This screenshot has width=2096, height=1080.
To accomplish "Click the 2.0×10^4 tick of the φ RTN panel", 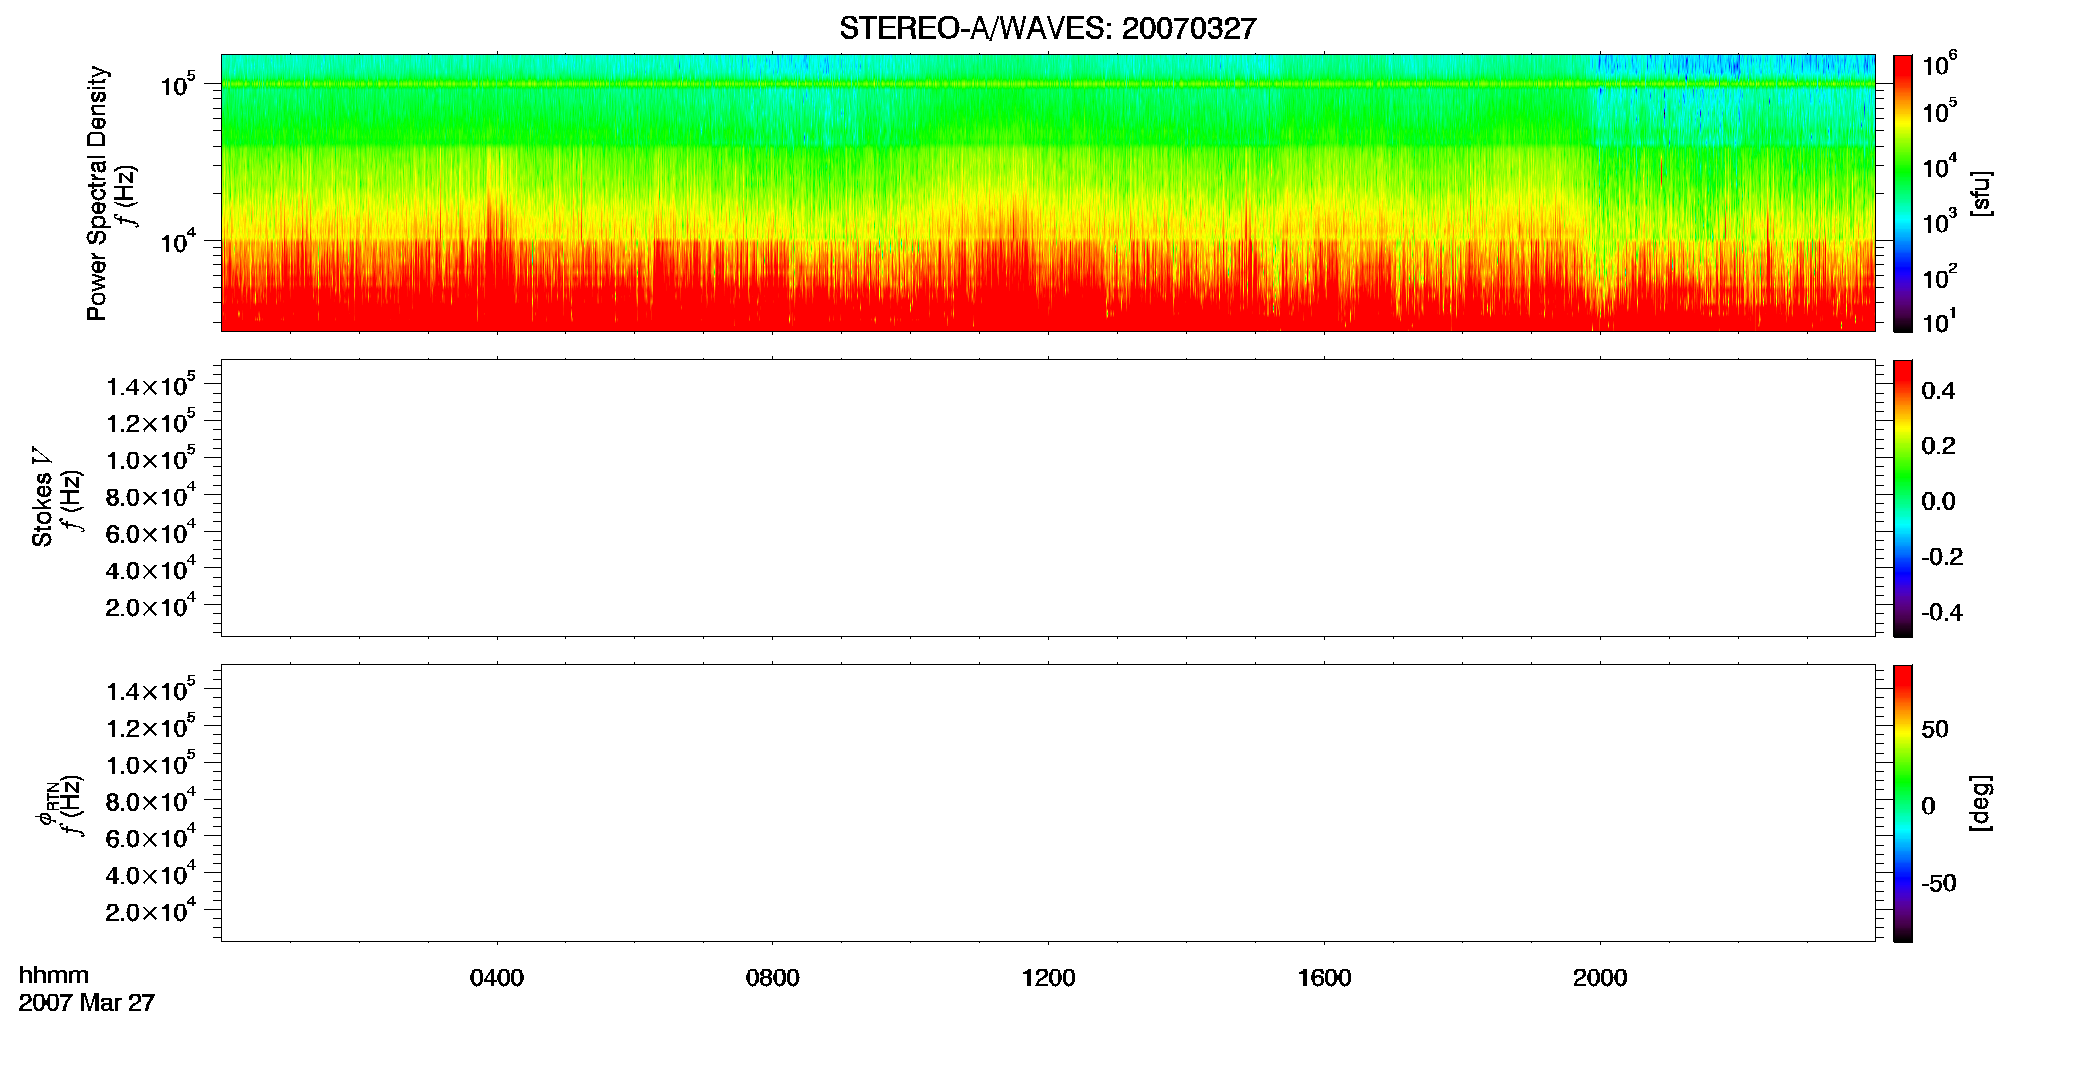I will click(x=150, y=910).
